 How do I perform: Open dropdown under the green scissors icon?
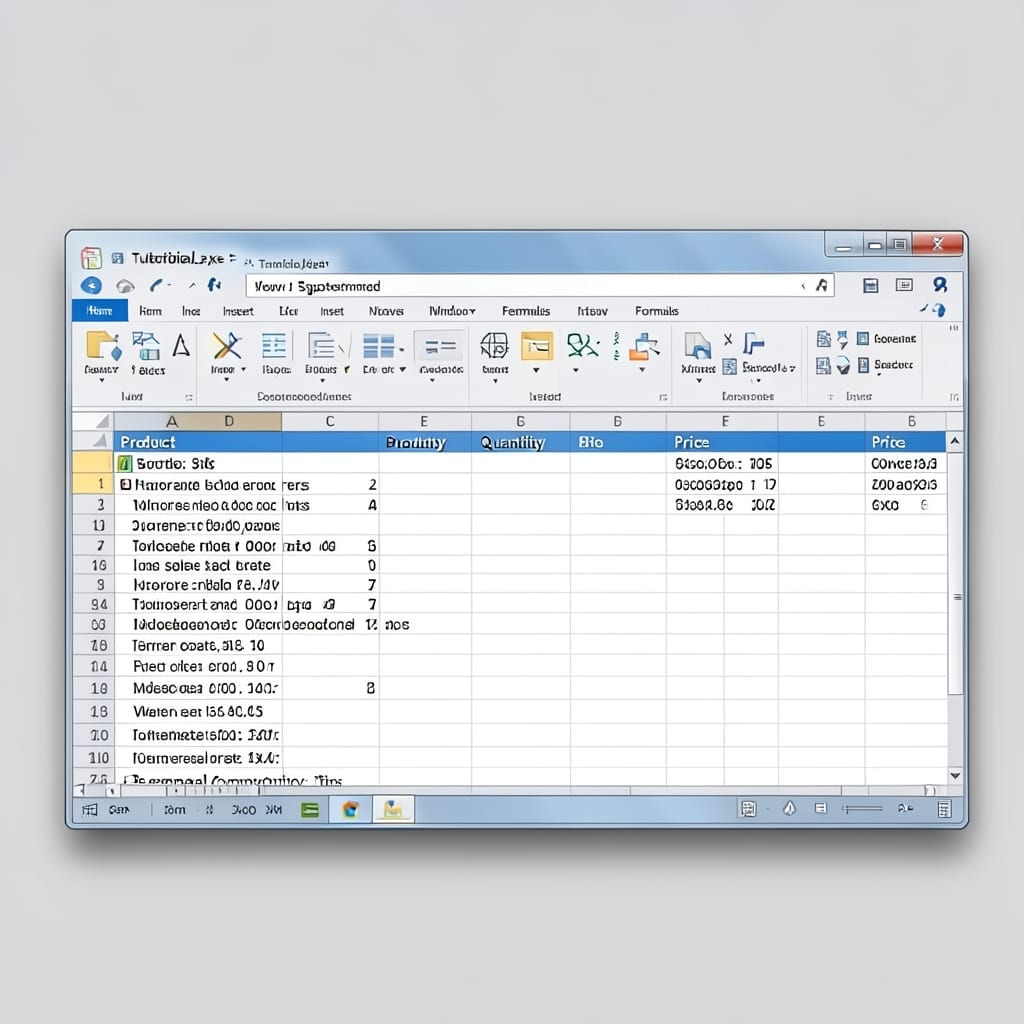[576, 370]
